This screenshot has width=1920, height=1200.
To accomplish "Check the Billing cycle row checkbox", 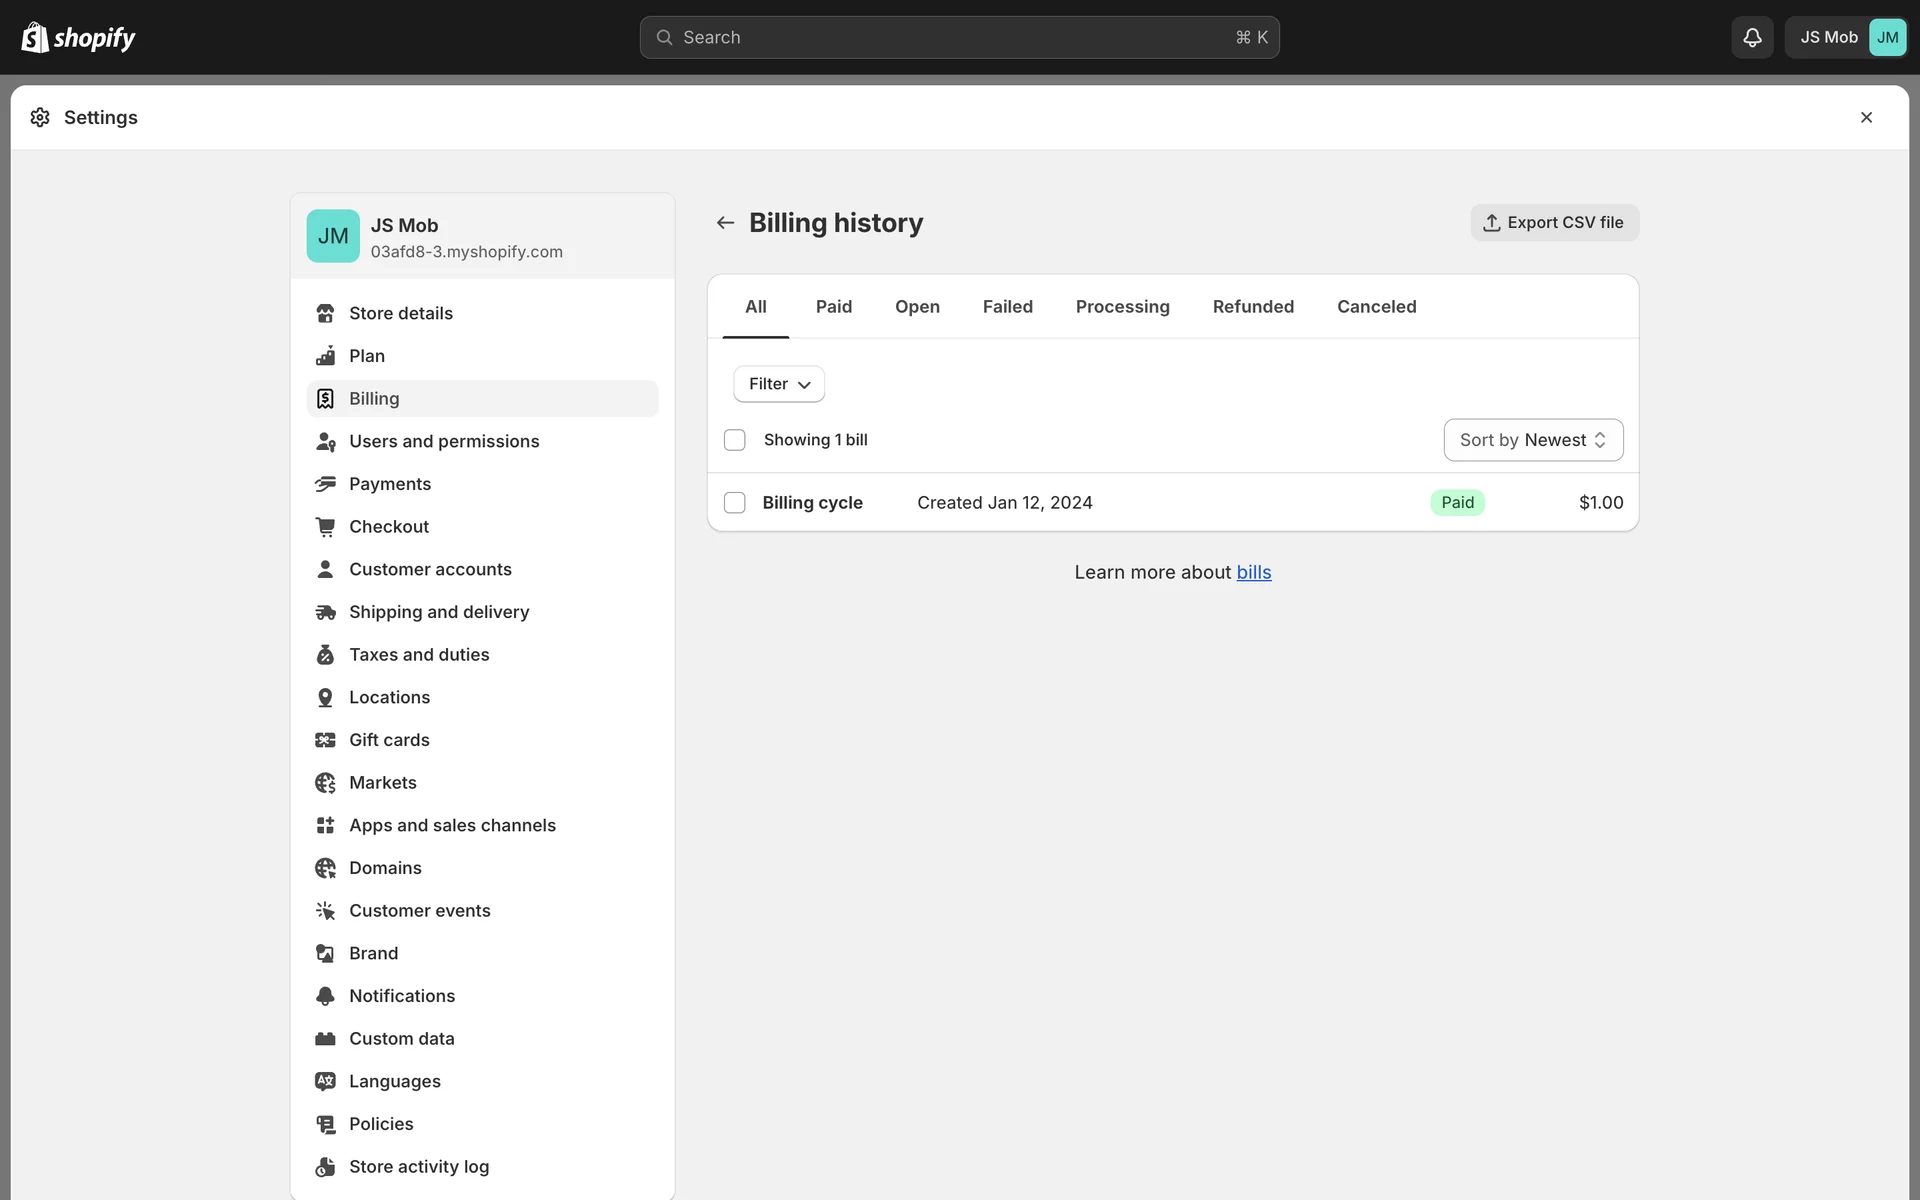I will (735, 503).
